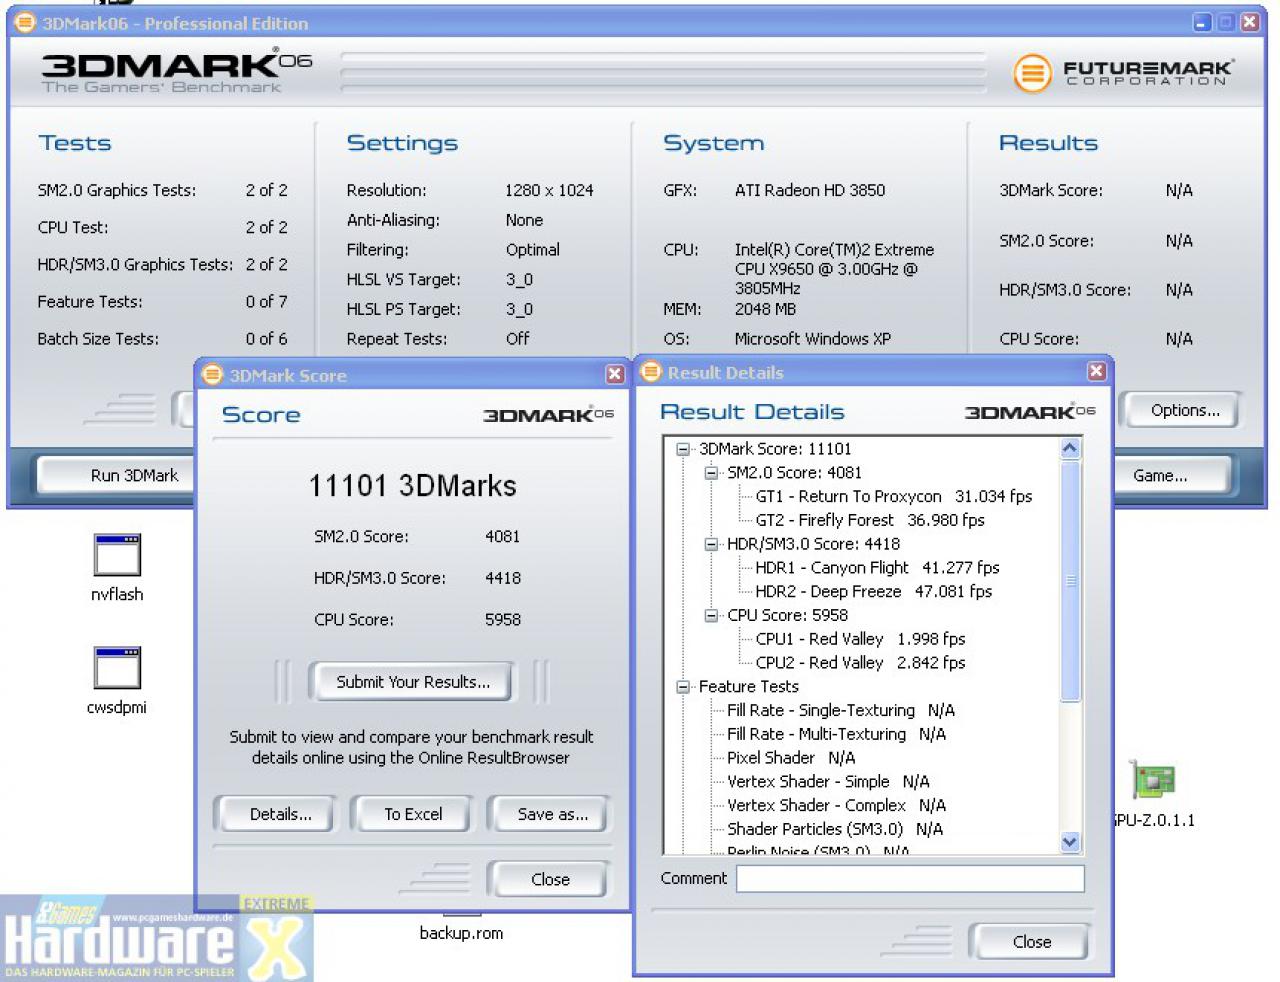Image resolution: width=1280 pixels, height=982 pixels.
Task: Click the Futuremark Corporation logo icon
Action: [x=1033, y=72]
